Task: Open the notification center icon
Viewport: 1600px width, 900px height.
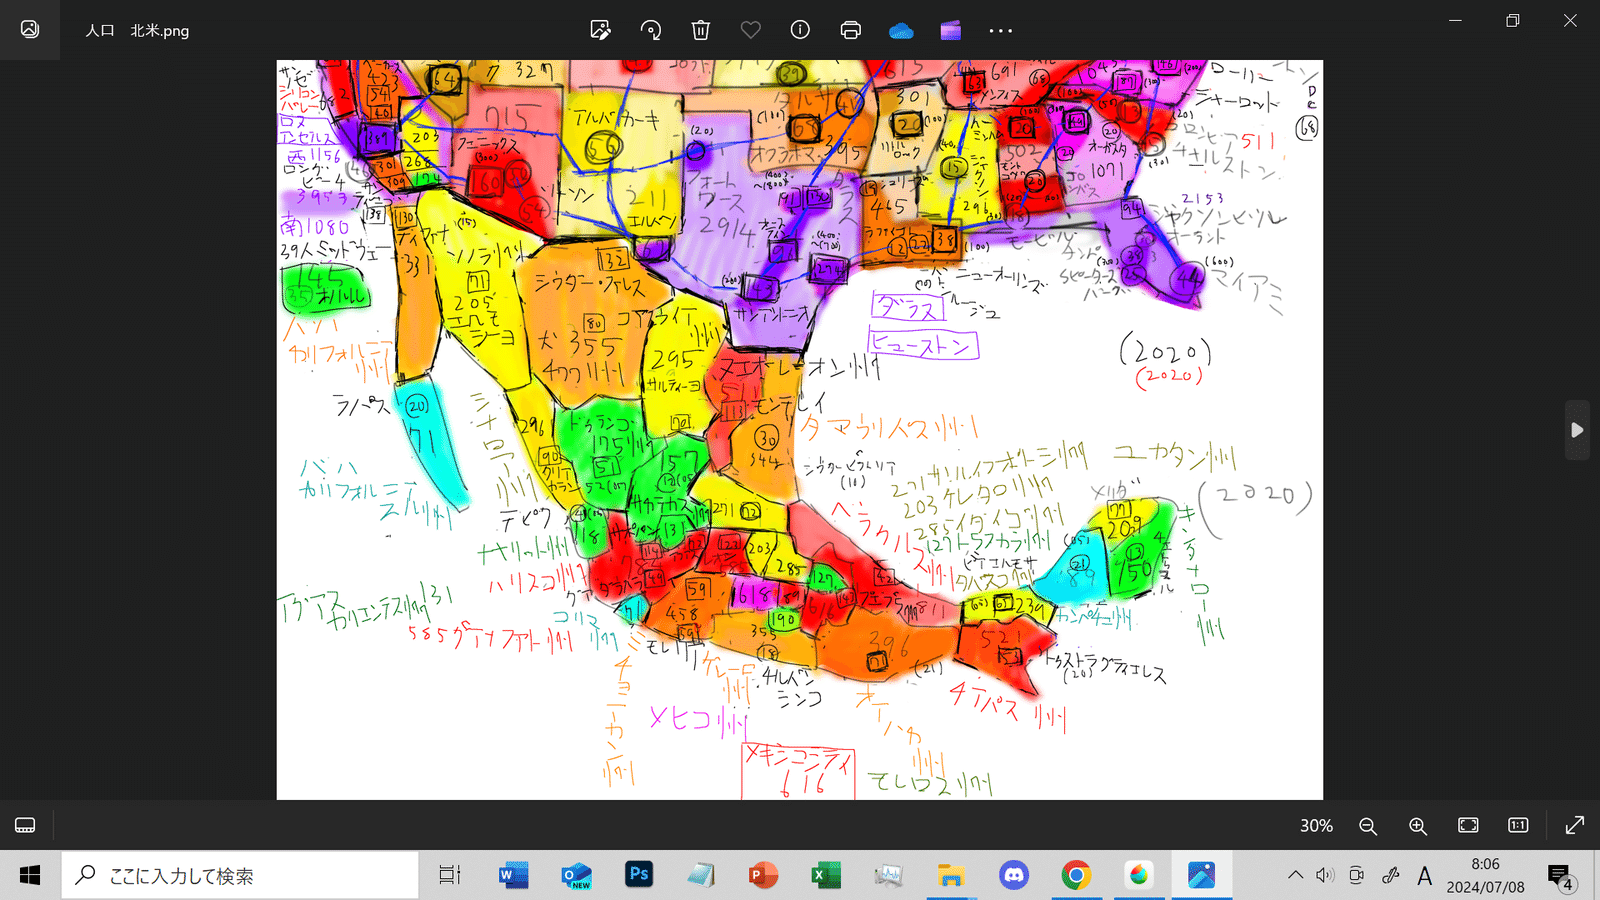Action: coord(1560,876)
